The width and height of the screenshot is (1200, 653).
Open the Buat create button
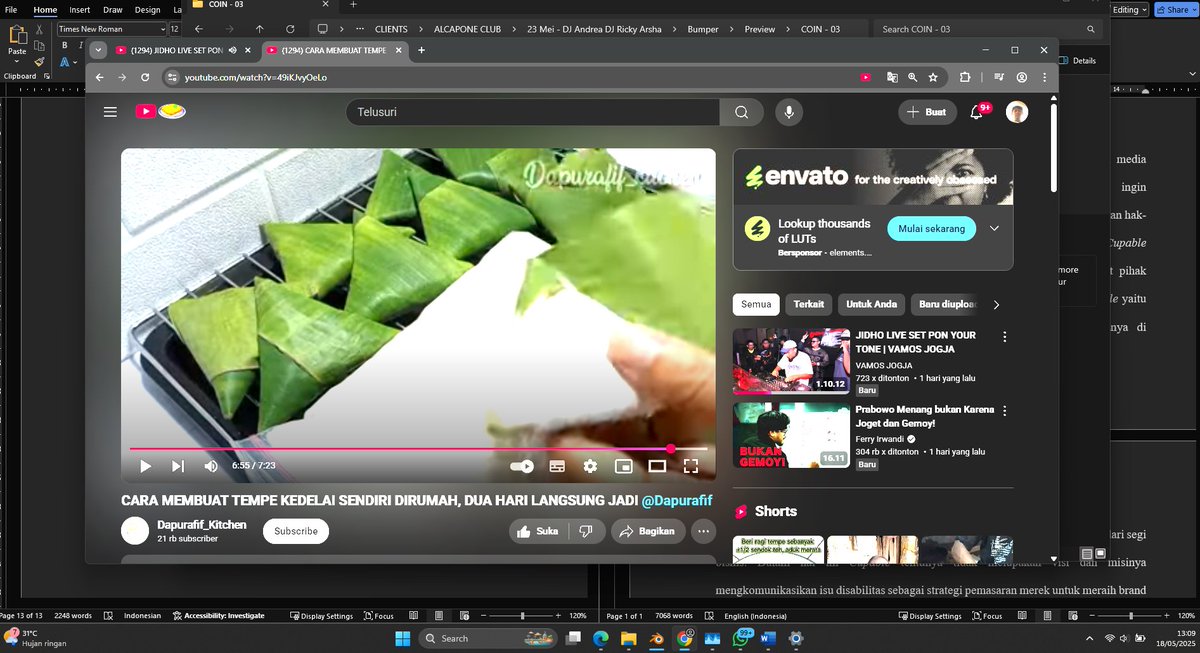926,112
